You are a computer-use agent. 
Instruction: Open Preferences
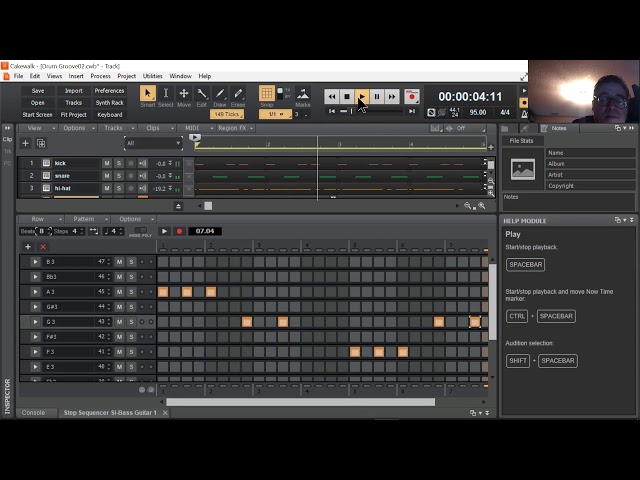click(109, 91)
